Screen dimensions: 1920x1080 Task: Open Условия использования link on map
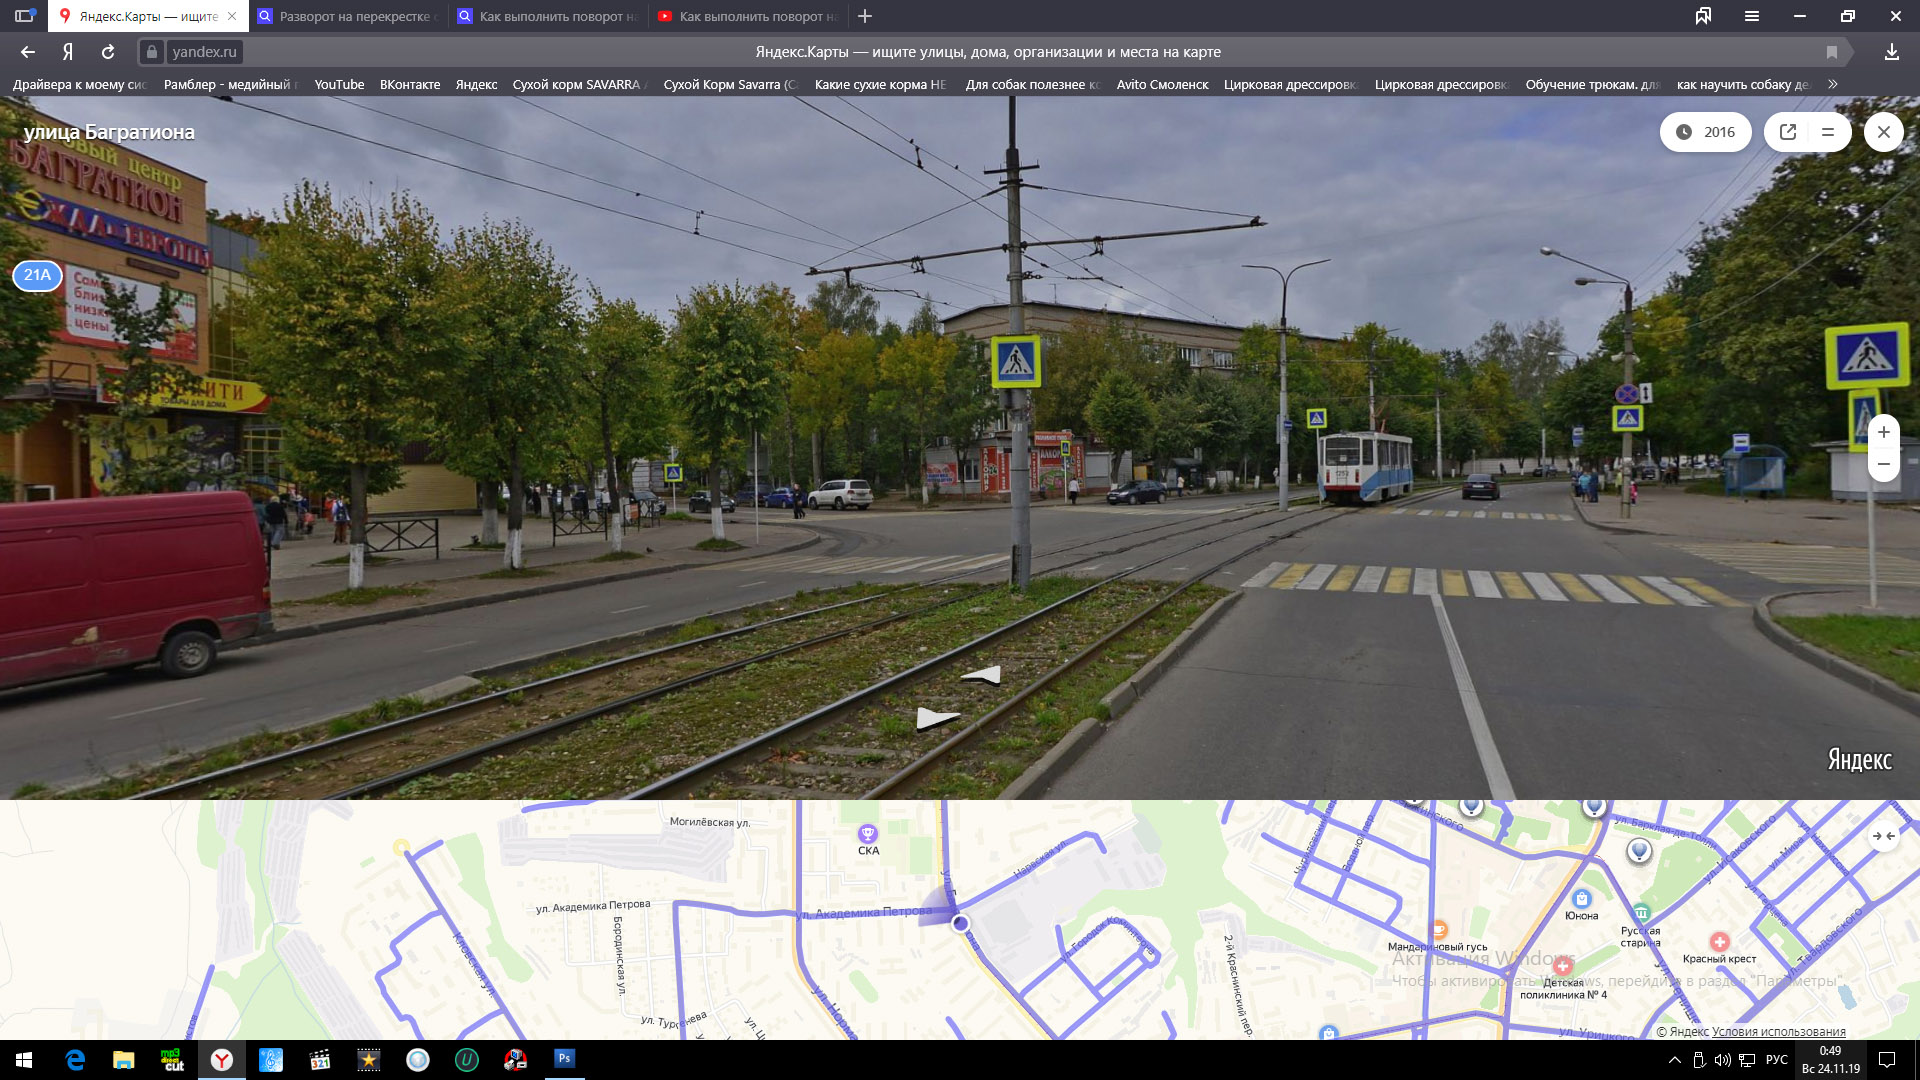point(1778,1032)
